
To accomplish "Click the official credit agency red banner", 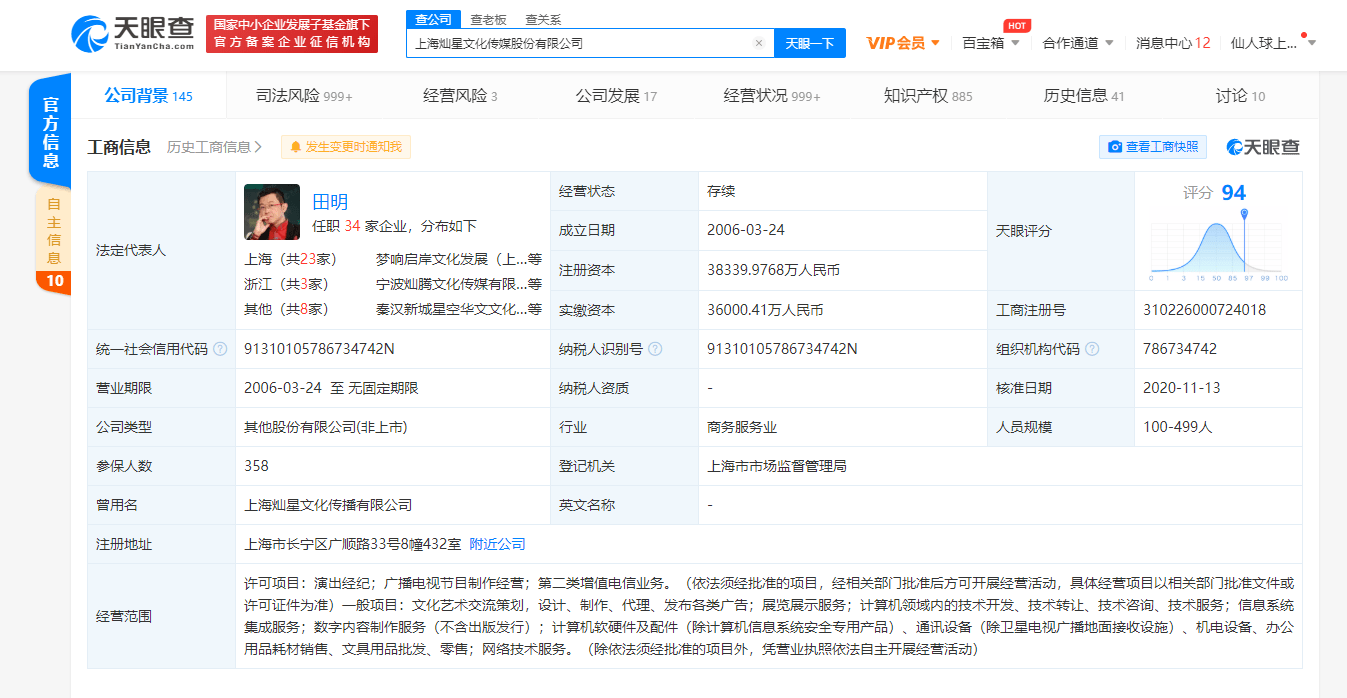I will click(292, 34).
